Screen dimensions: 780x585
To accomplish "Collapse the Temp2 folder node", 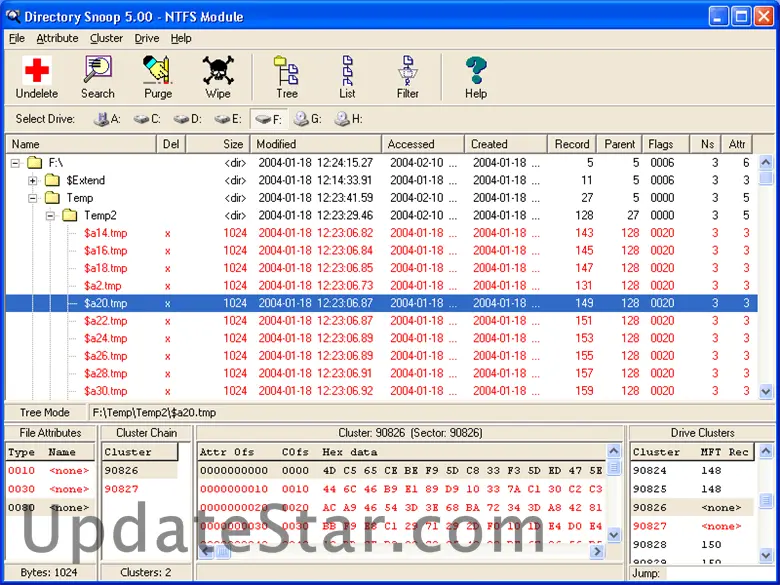I will (x=50, y=216).
